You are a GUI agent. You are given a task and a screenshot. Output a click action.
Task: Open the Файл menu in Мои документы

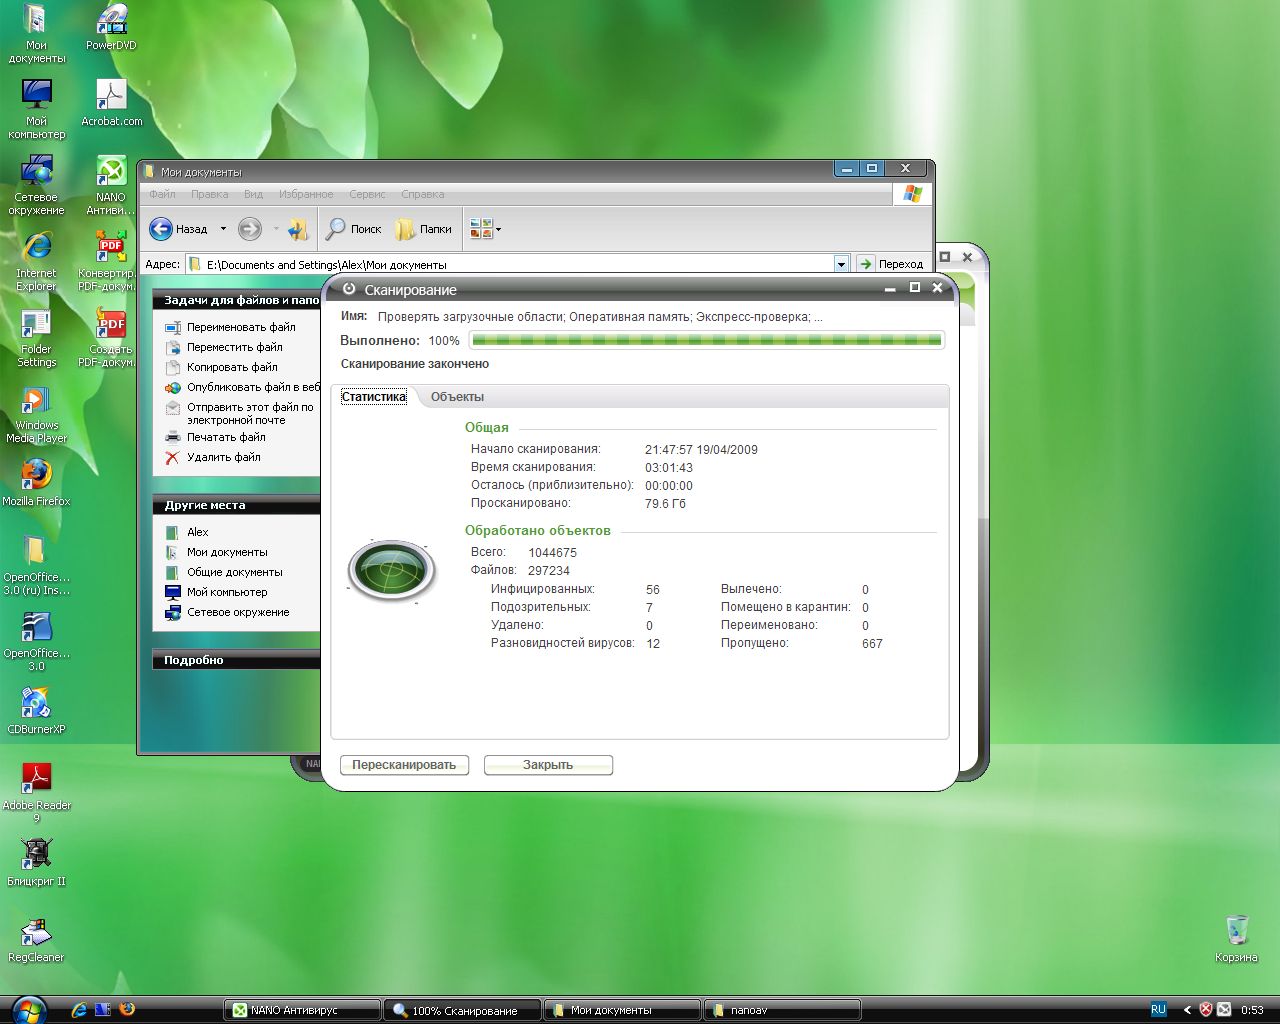click(x=162, y=194)
